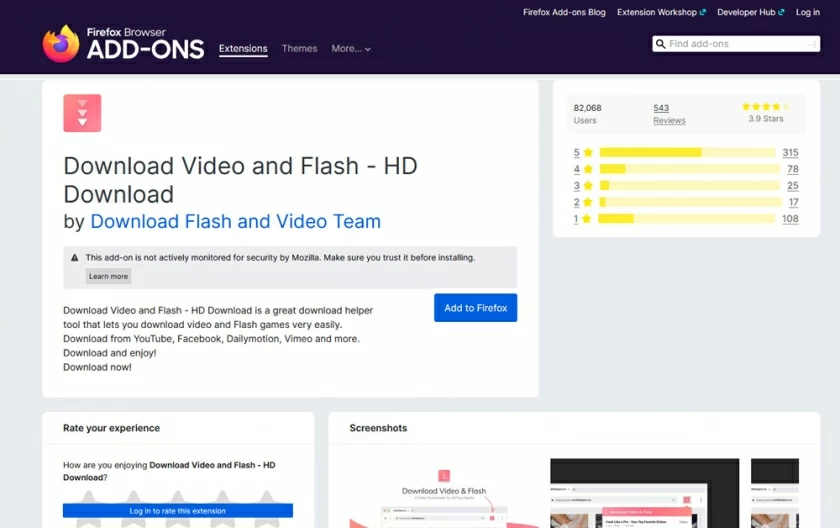840x528 pixels.
Task: Click the star icon in 5-star row
Action: click(x=588, y=153)
